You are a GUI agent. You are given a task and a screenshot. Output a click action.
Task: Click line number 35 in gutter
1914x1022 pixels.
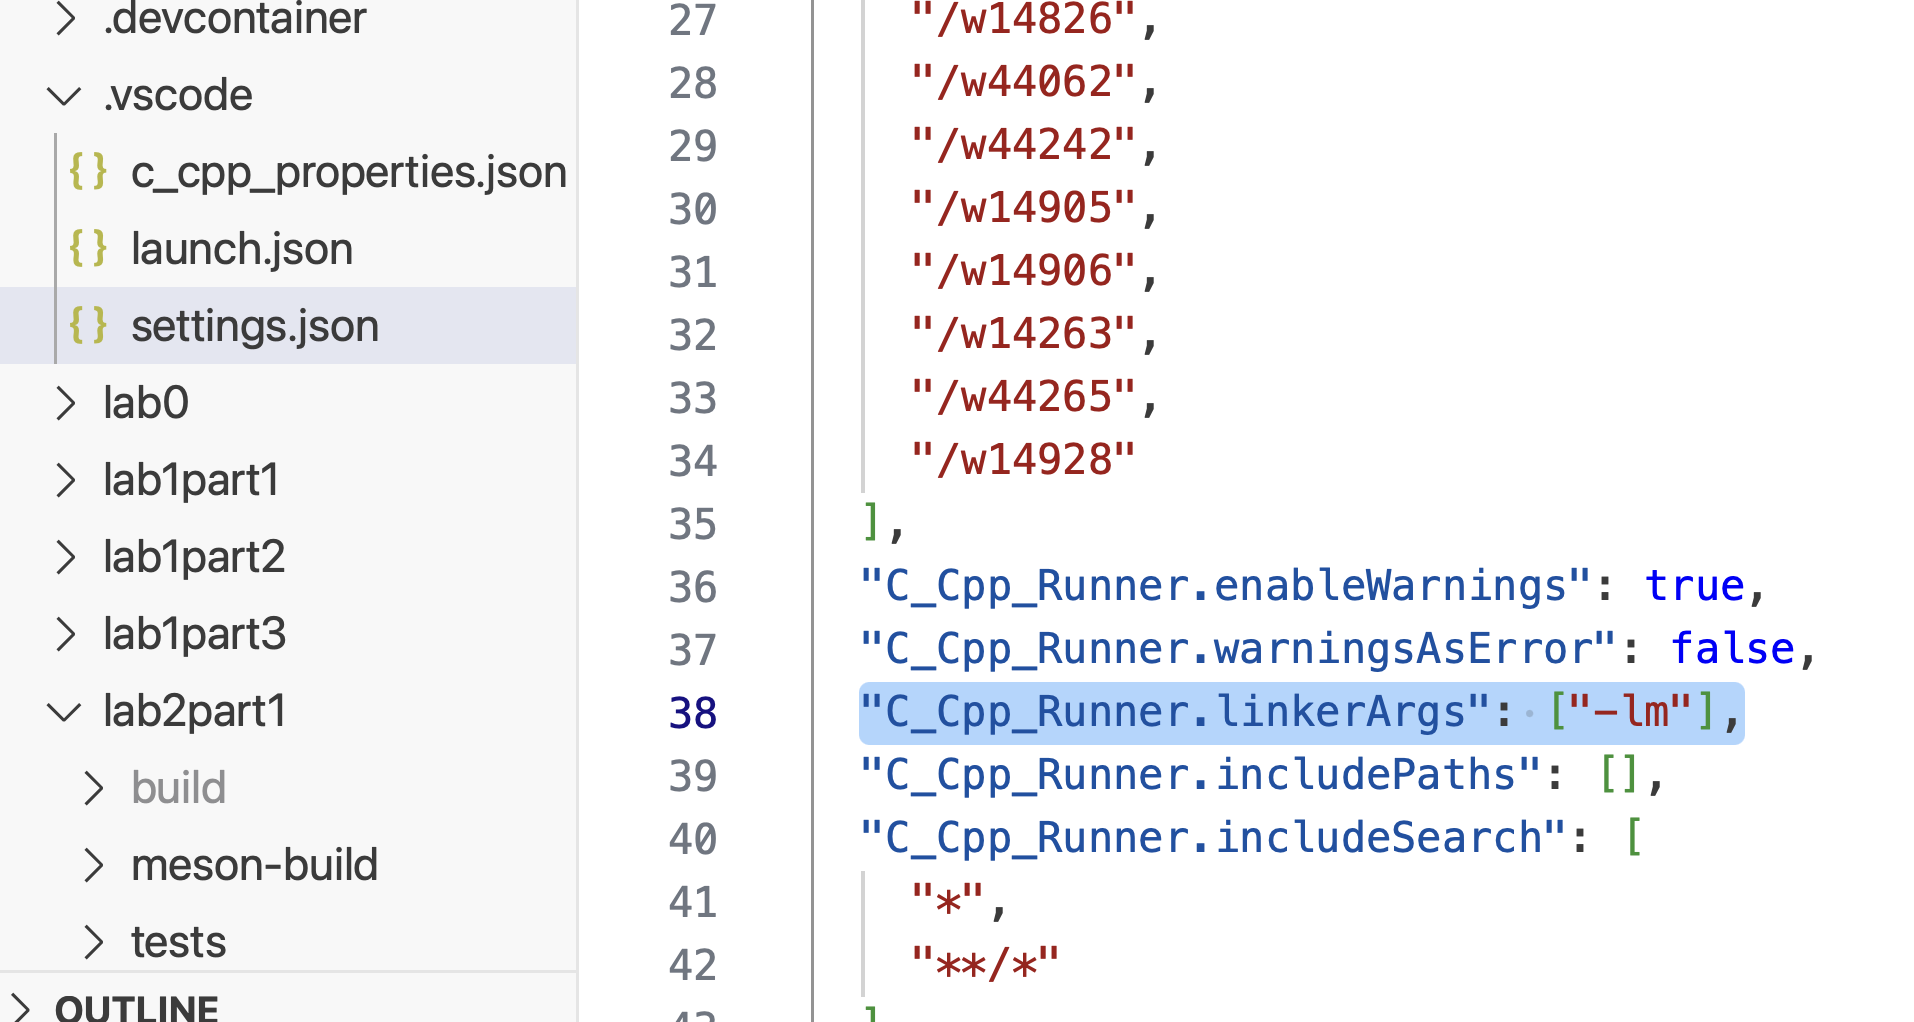[693, 524]
